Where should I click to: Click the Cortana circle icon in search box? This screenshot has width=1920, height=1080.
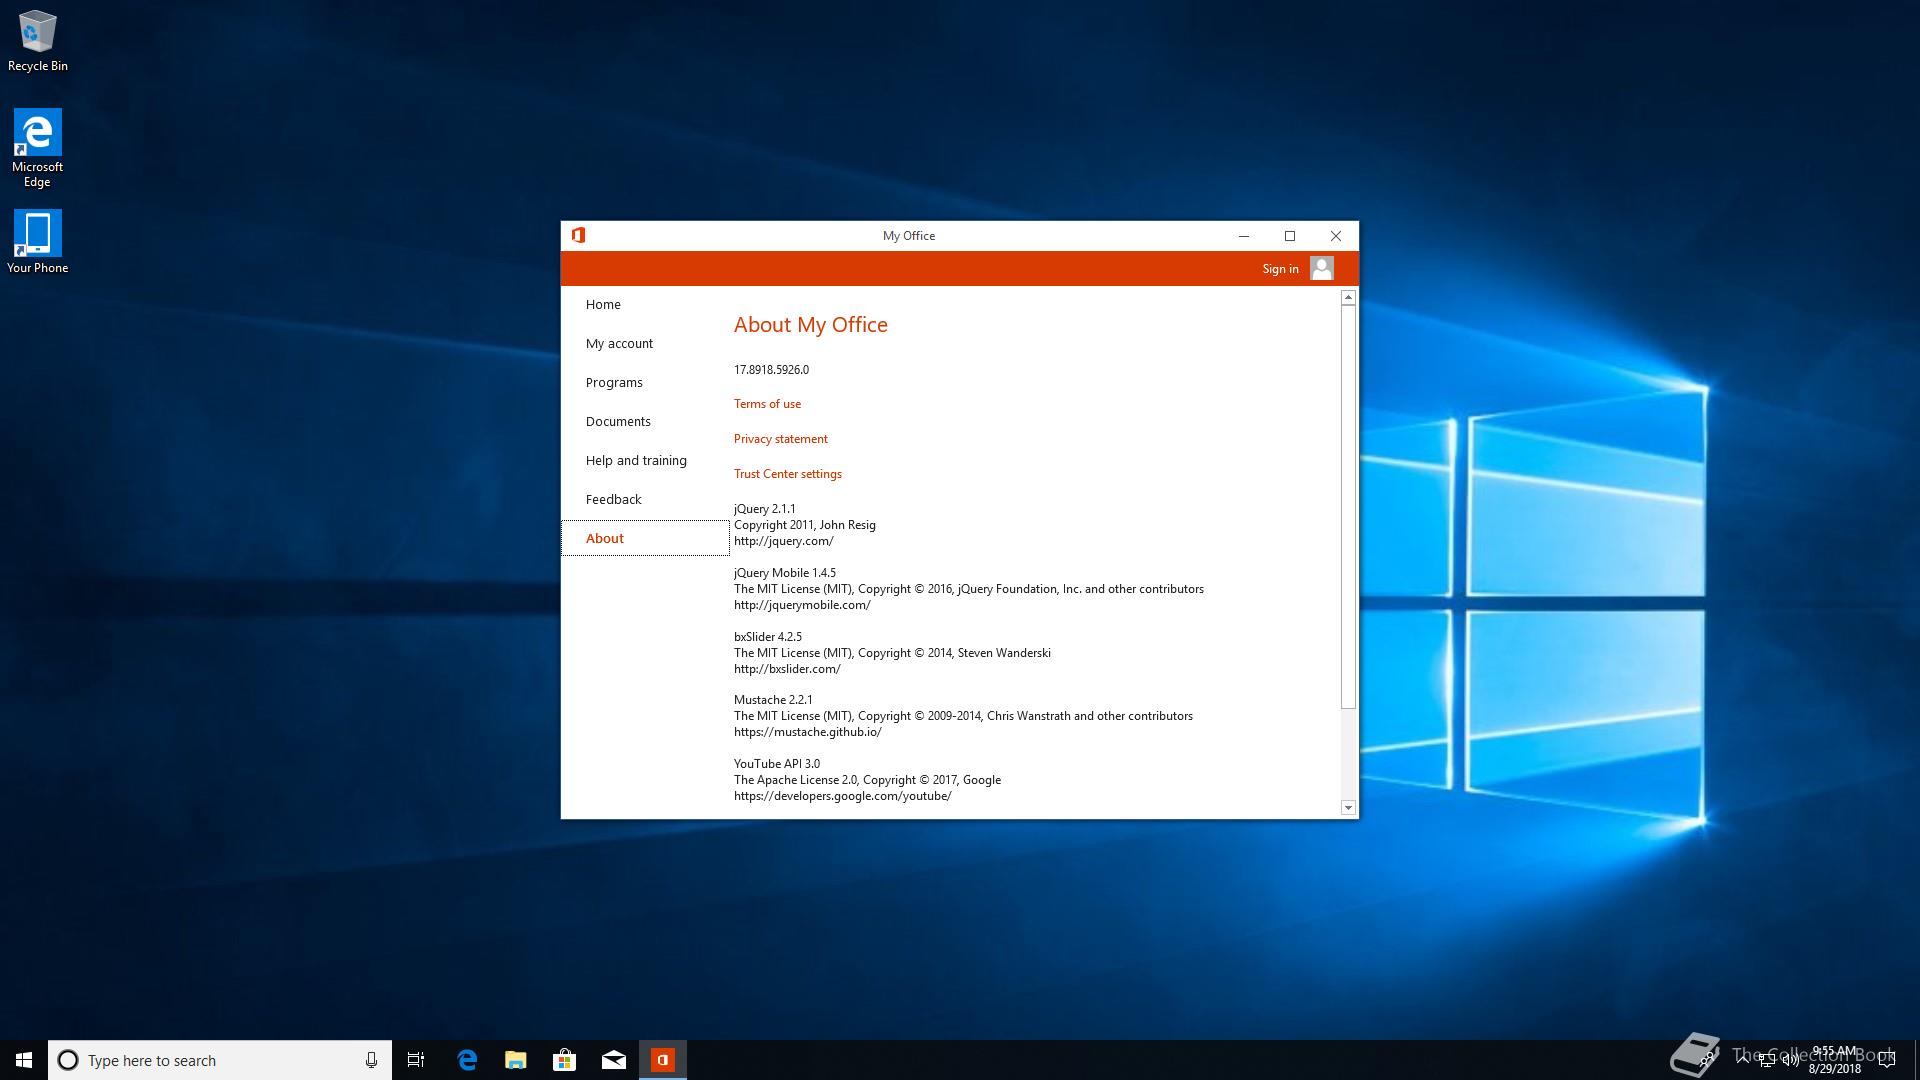(68, 1060)
